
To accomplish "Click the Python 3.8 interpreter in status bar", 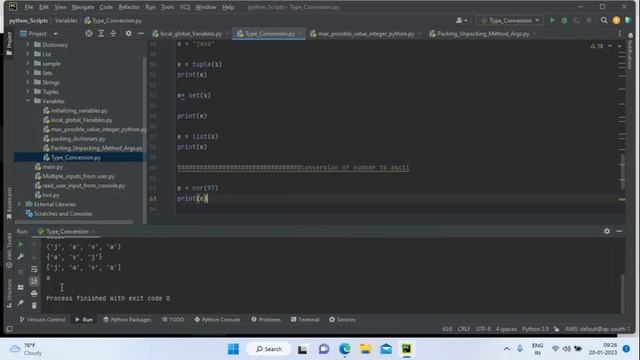I will coord(535,329).
